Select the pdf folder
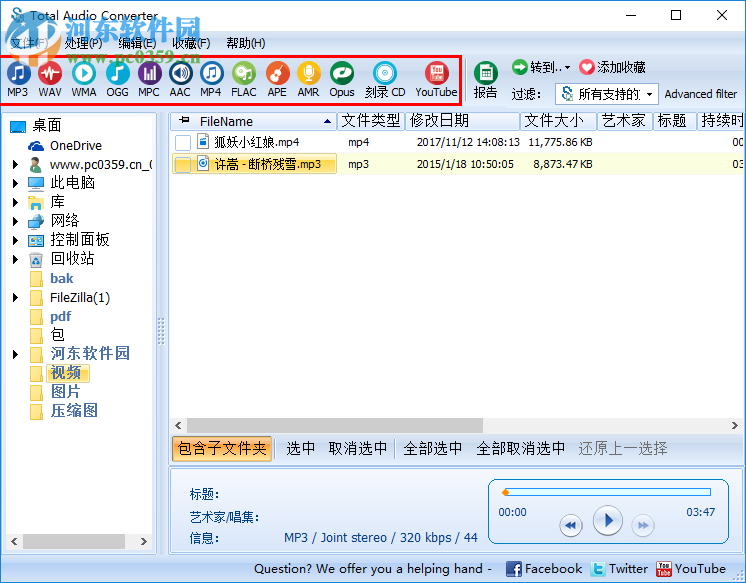The image size is (746, 583). (x=61, y=316)
